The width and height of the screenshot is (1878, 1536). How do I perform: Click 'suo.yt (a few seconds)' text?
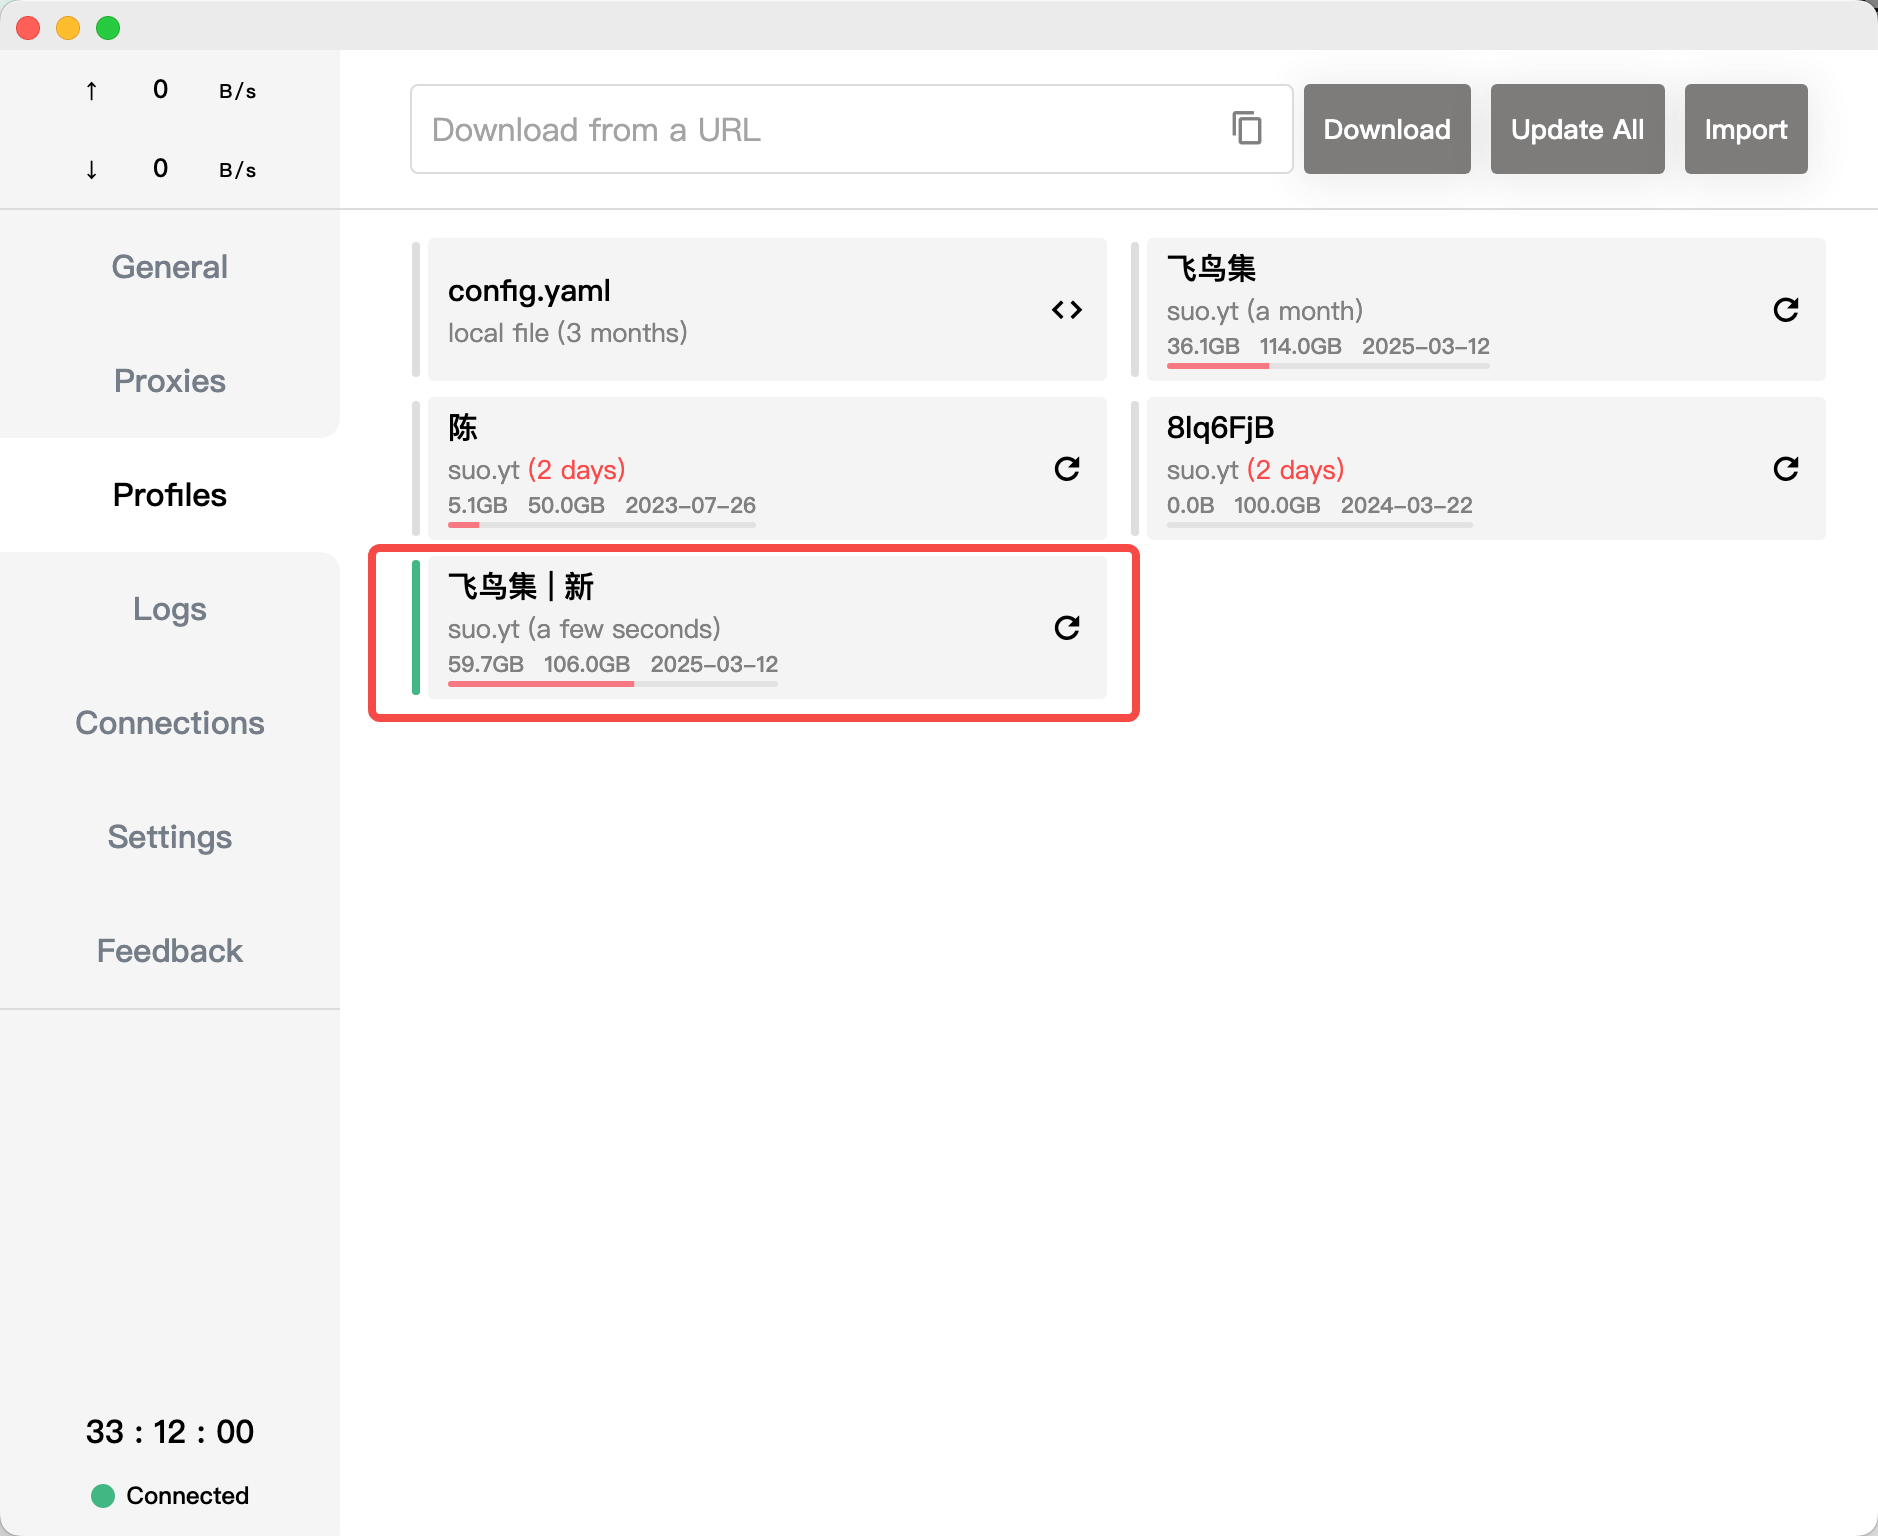click(x=584, y=629)
